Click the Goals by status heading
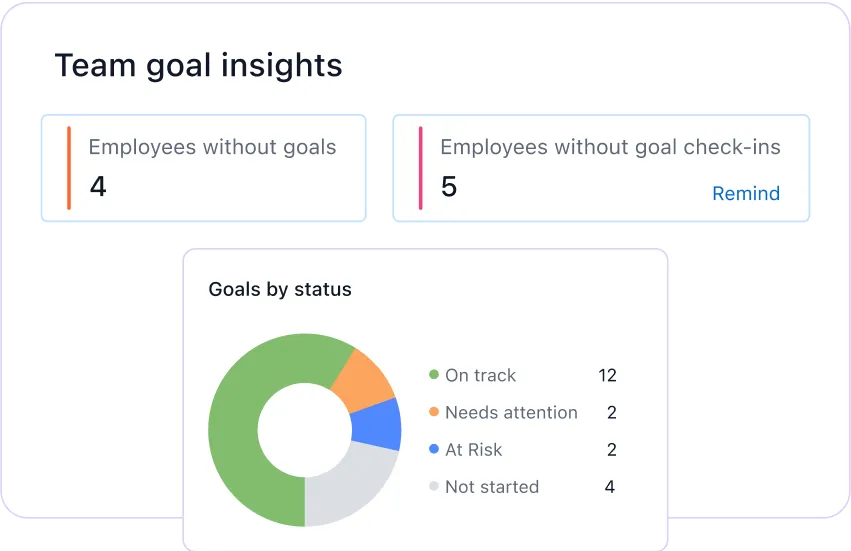 280,290
